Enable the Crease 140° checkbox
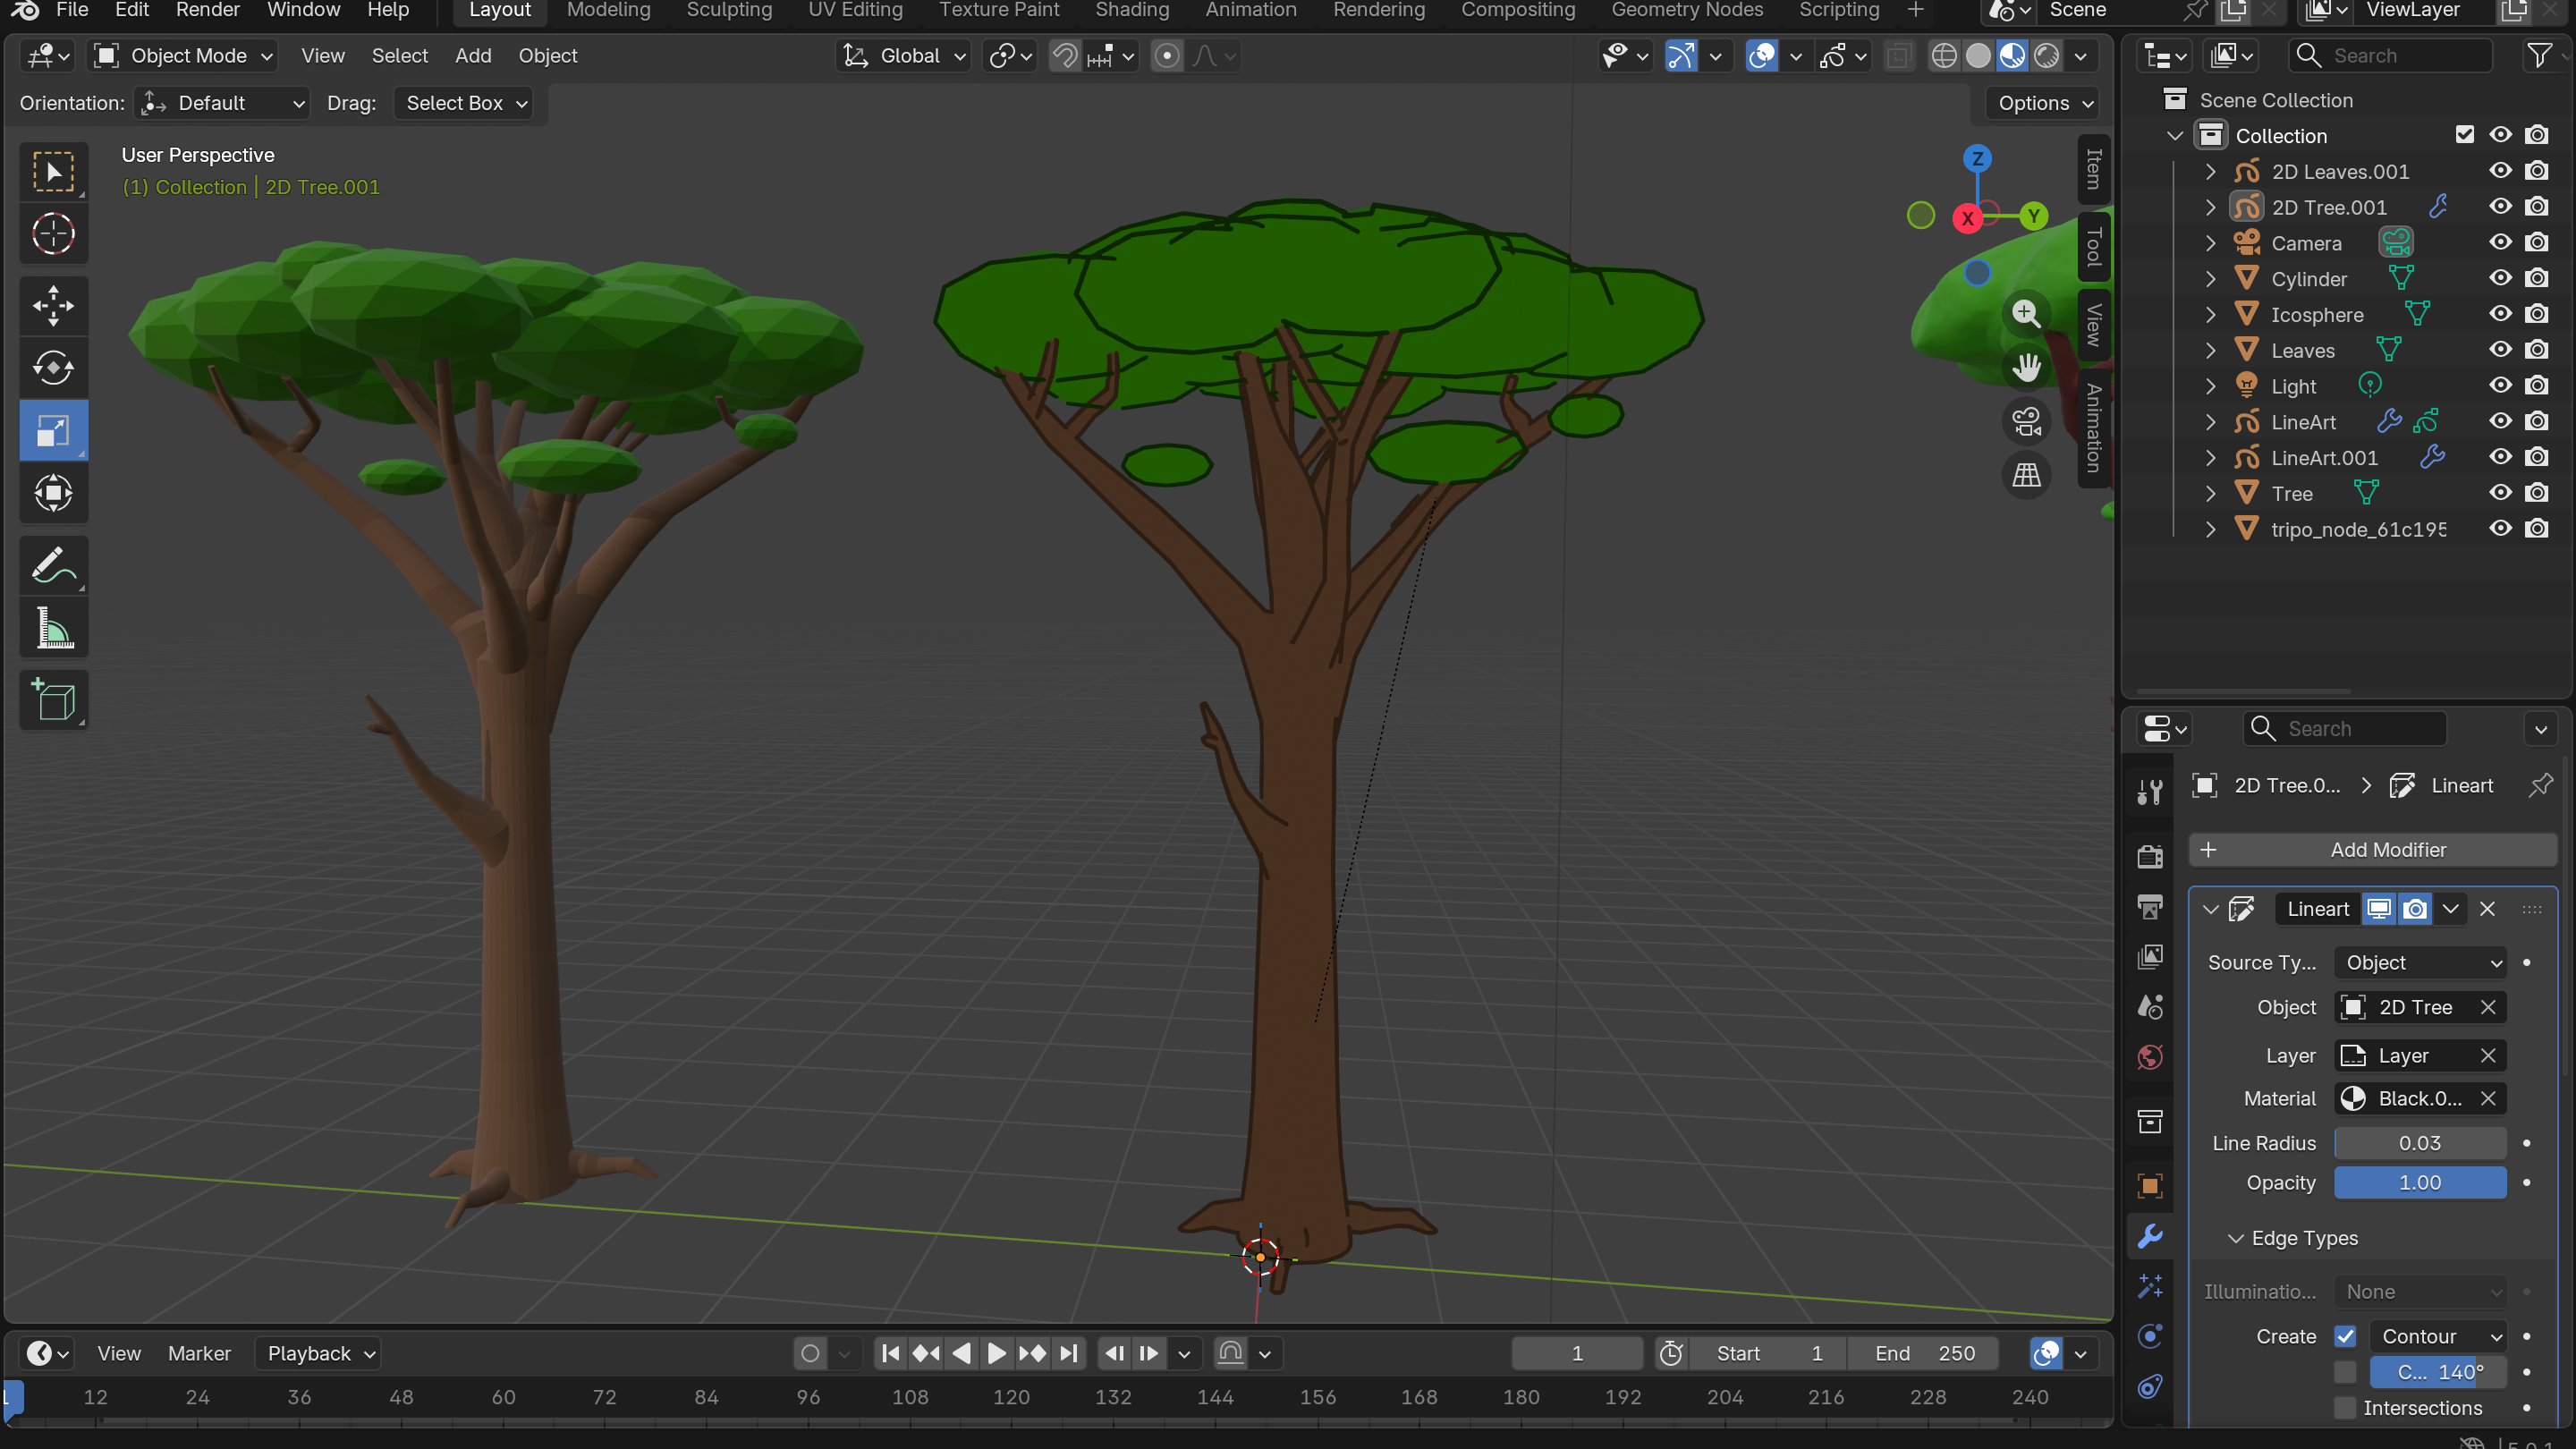 (x=2345, y=1372)
